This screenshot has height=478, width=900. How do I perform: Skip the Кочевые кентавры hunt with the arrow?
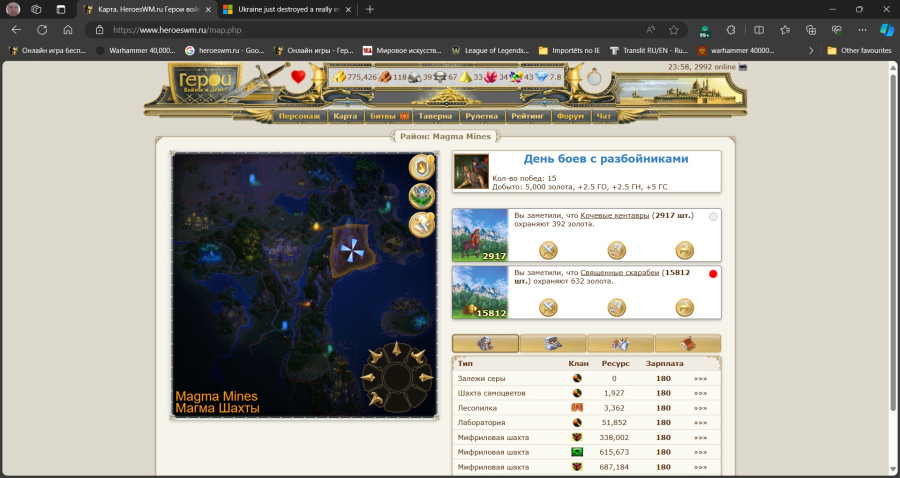[x=684, y=250]
